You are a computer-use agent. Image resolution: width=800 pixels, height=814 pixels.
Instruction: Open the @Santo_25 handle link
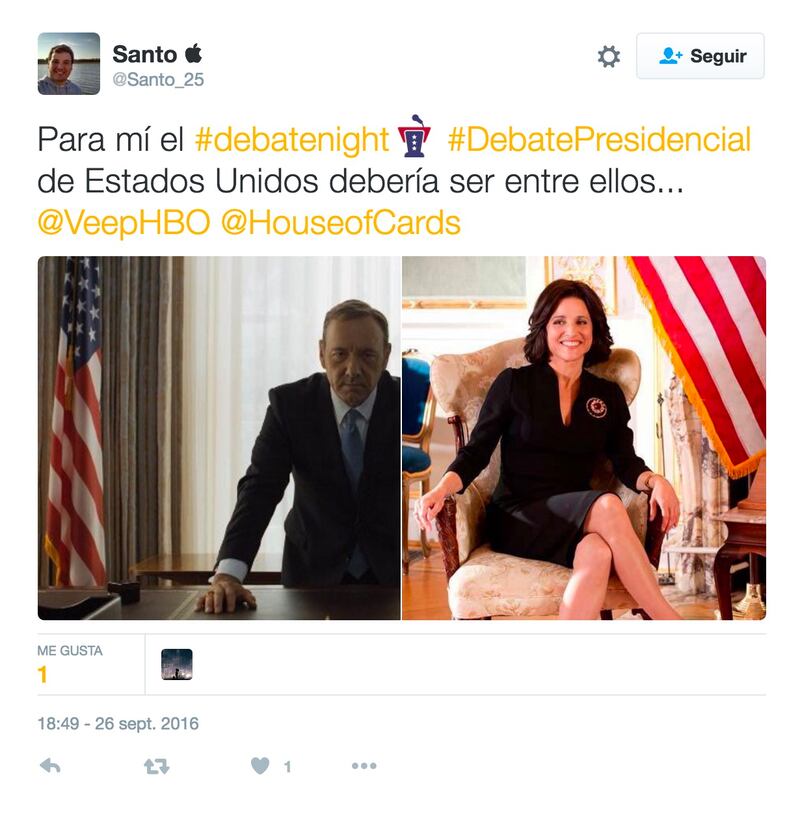point(158,79)
